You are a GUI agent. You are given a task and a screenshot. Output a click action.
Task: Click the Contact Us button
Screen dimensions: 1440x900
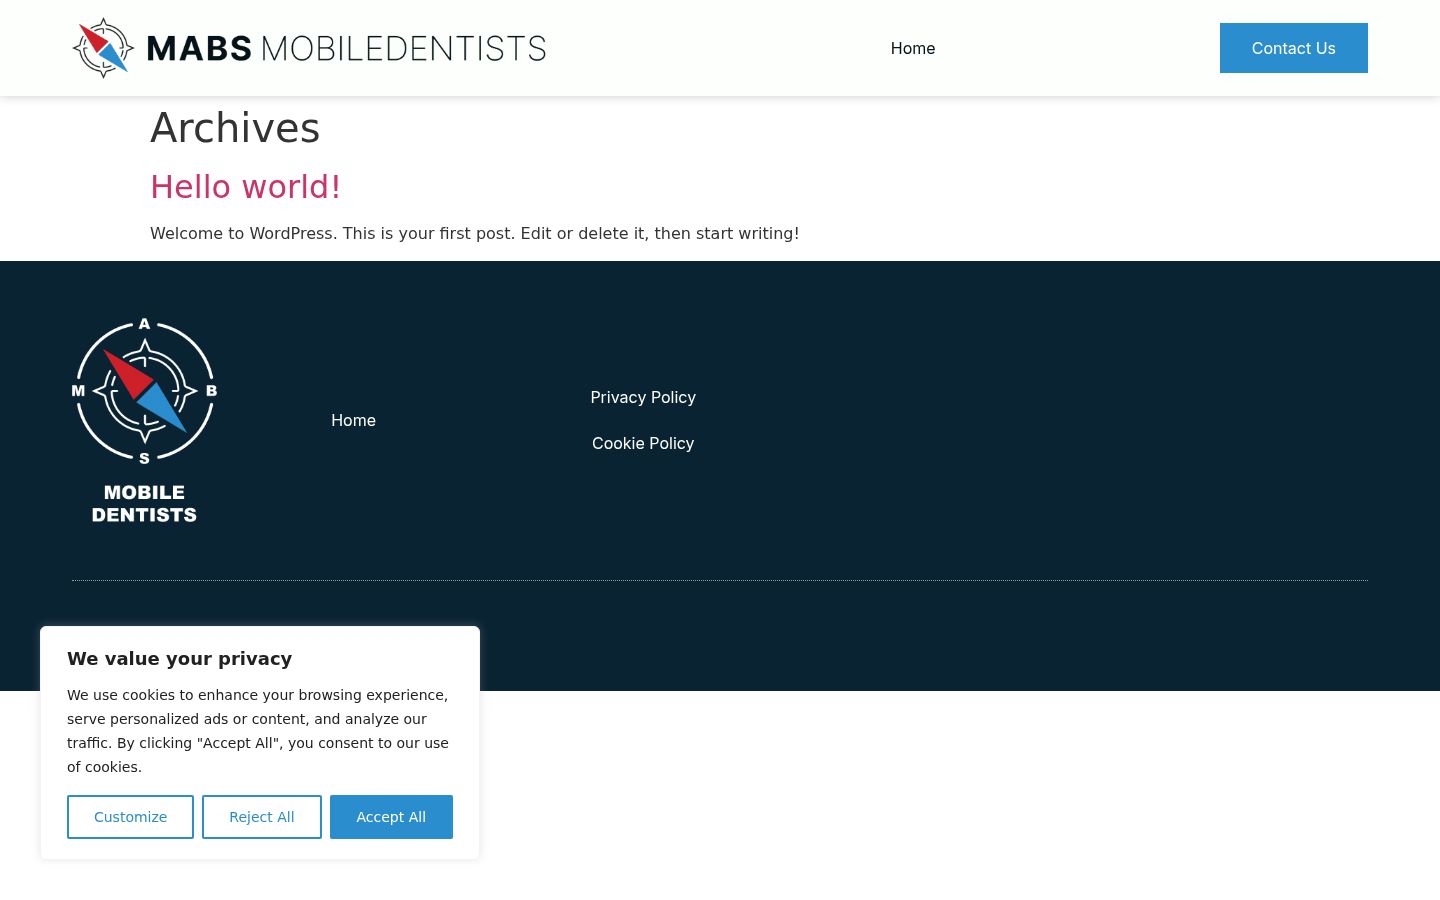coord(1294,48)
